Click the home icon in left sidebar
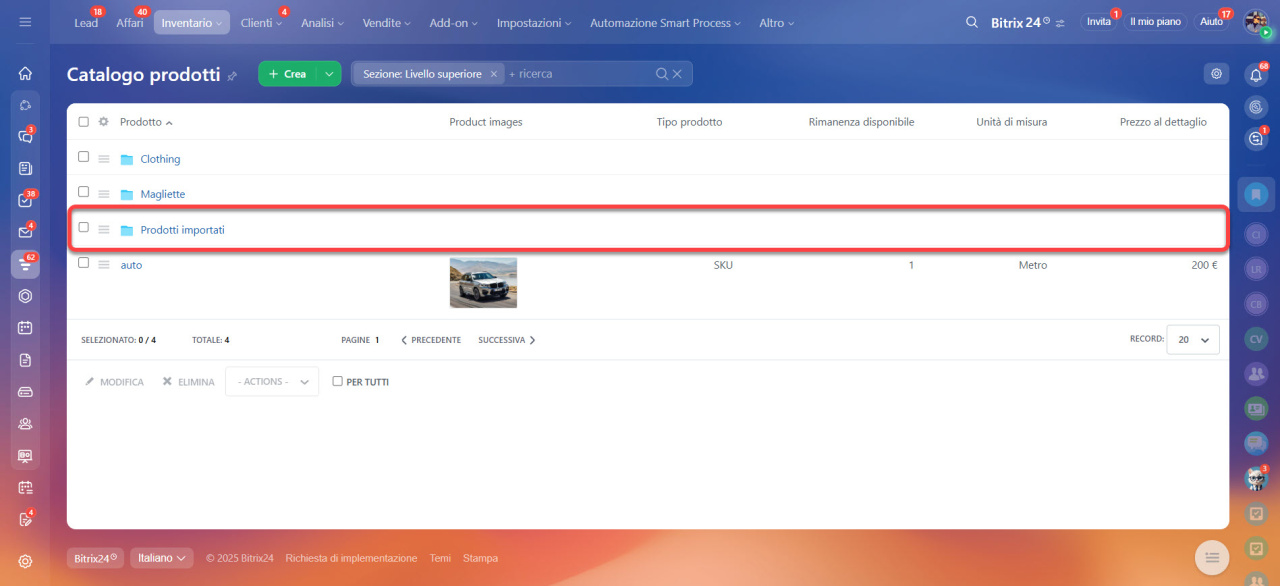The image size is (1280, 586). [x=25, y=73]
